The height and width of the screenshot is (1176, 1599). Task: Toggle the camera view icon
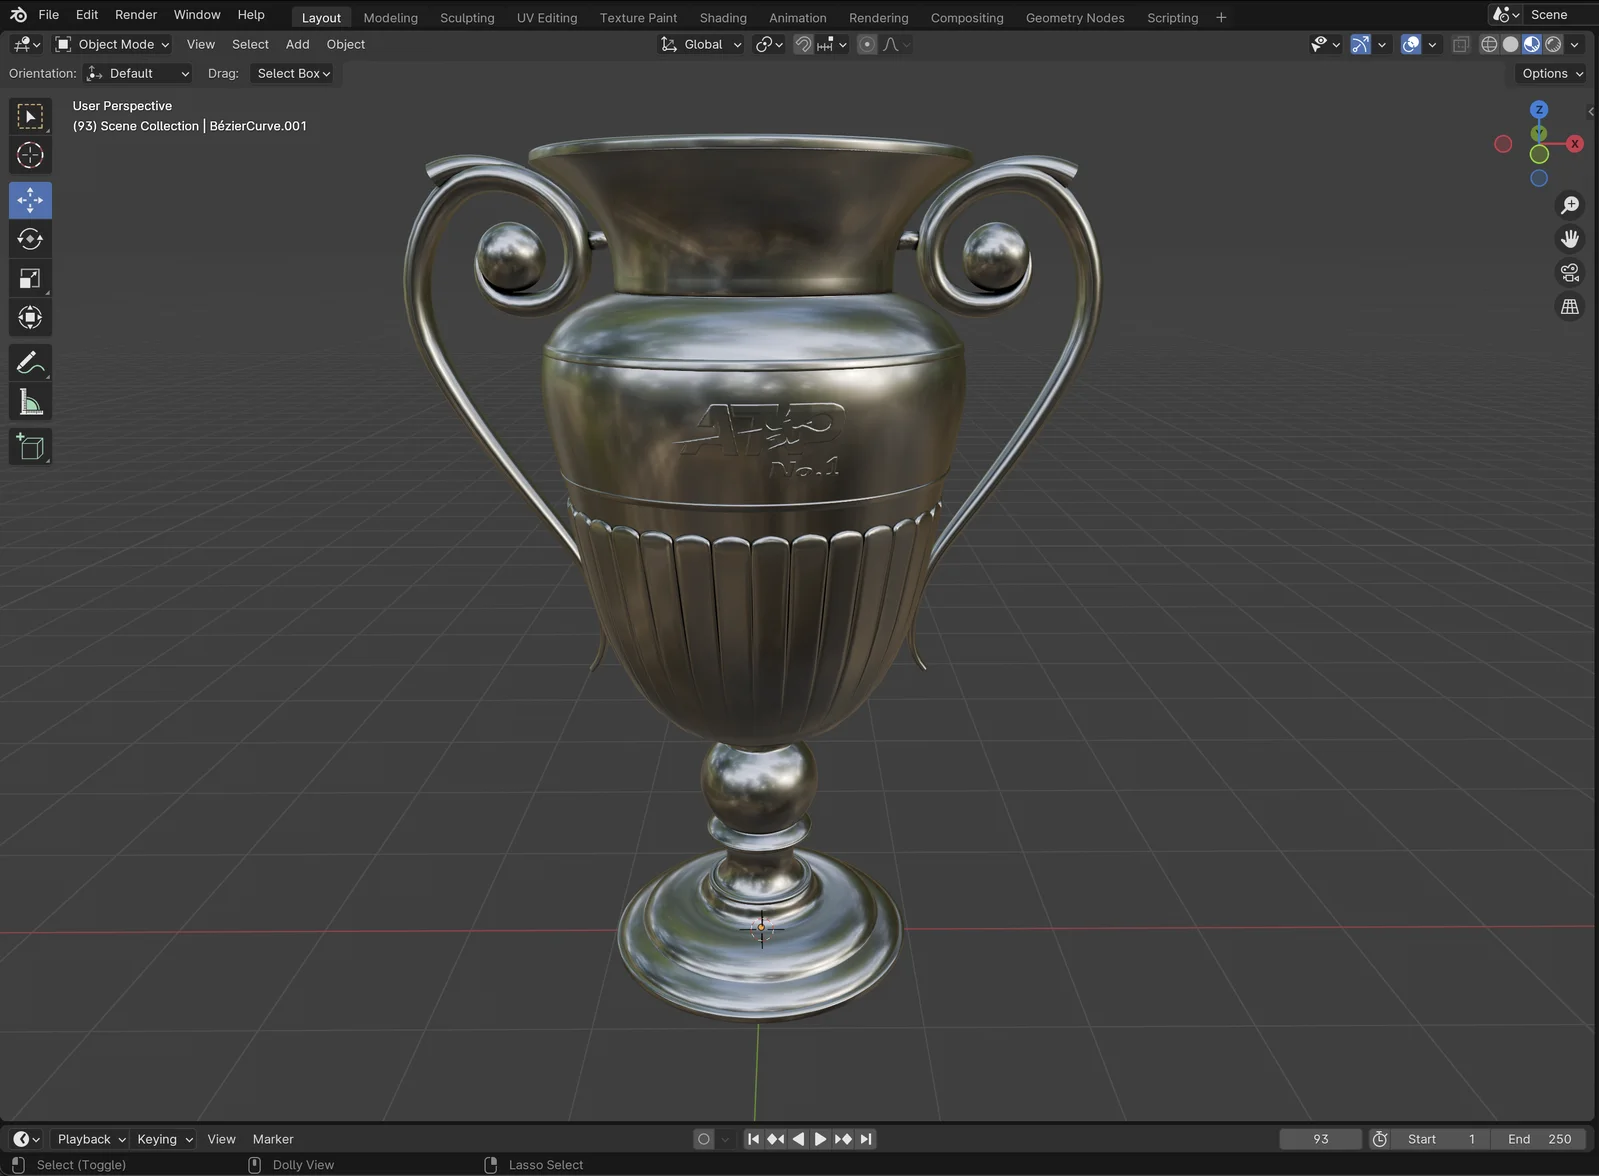pos(1570,273)
